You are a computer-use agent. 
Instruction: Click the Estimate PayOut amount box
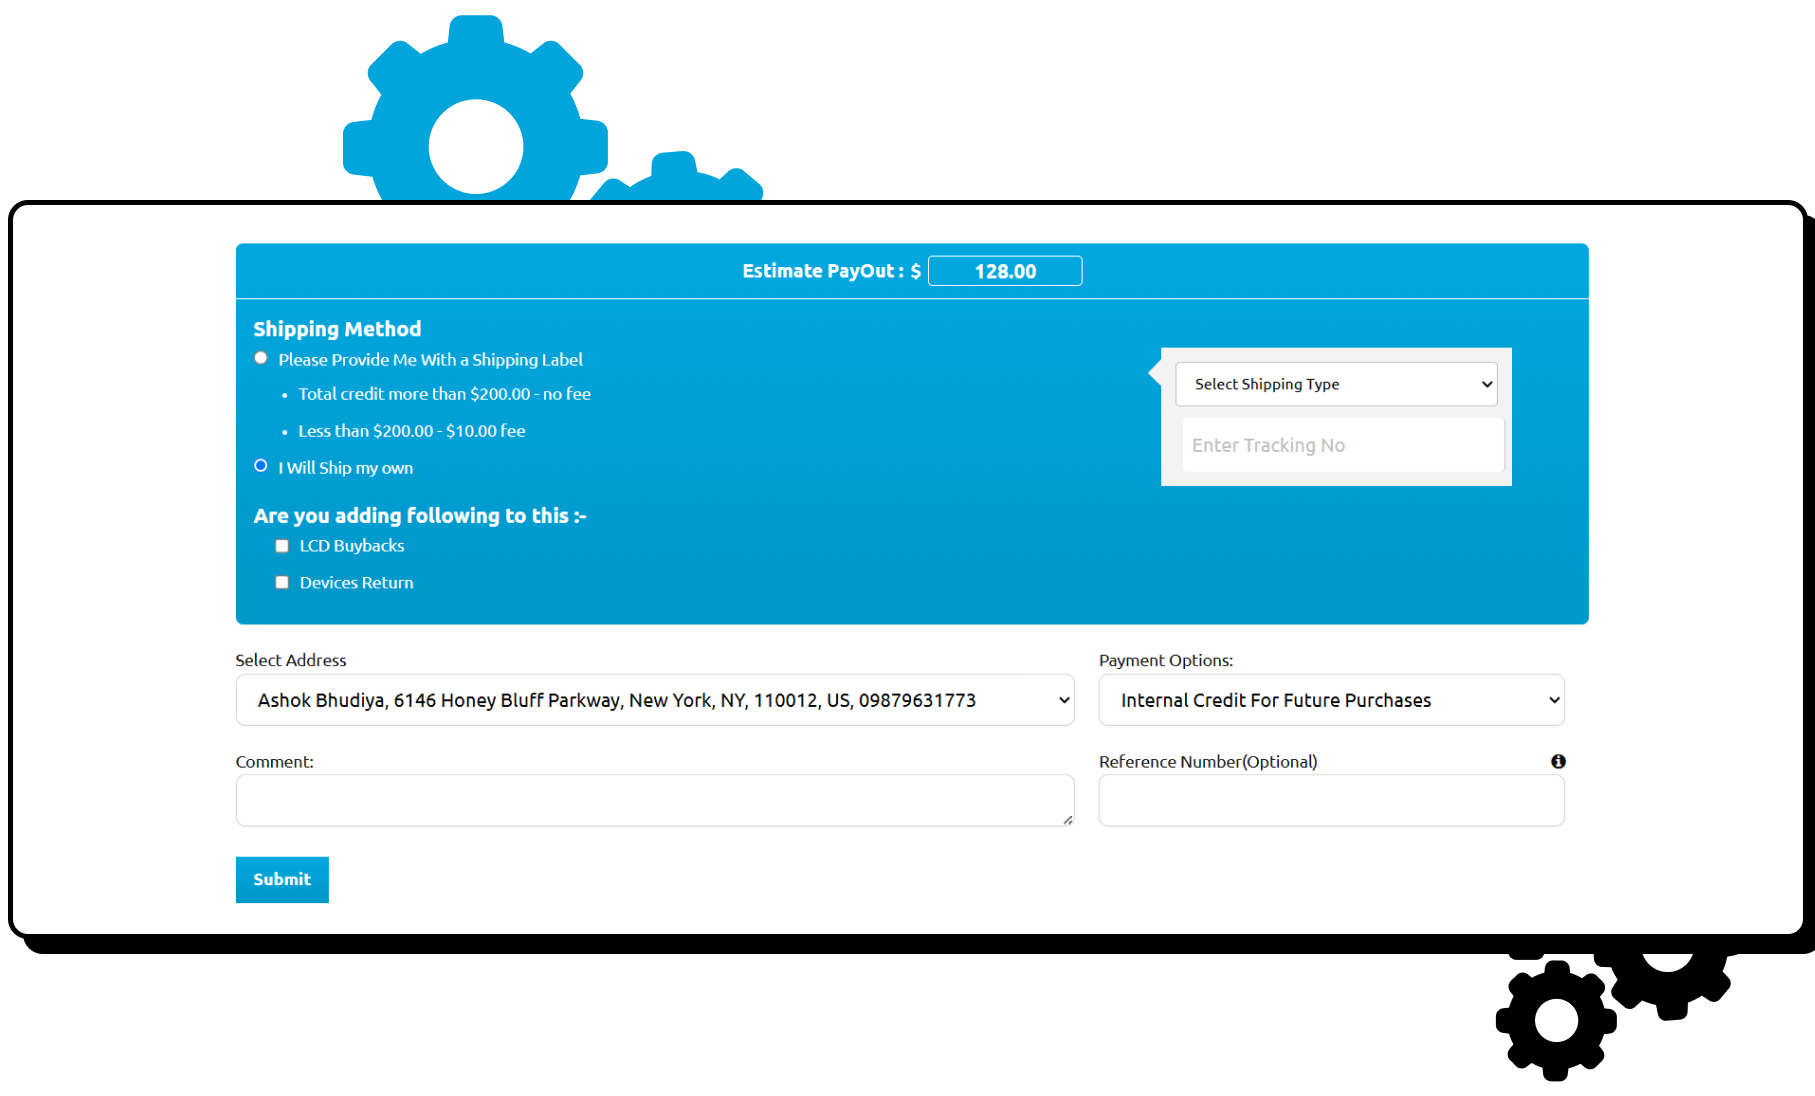pyautogui.click(x=1004, y=270)
